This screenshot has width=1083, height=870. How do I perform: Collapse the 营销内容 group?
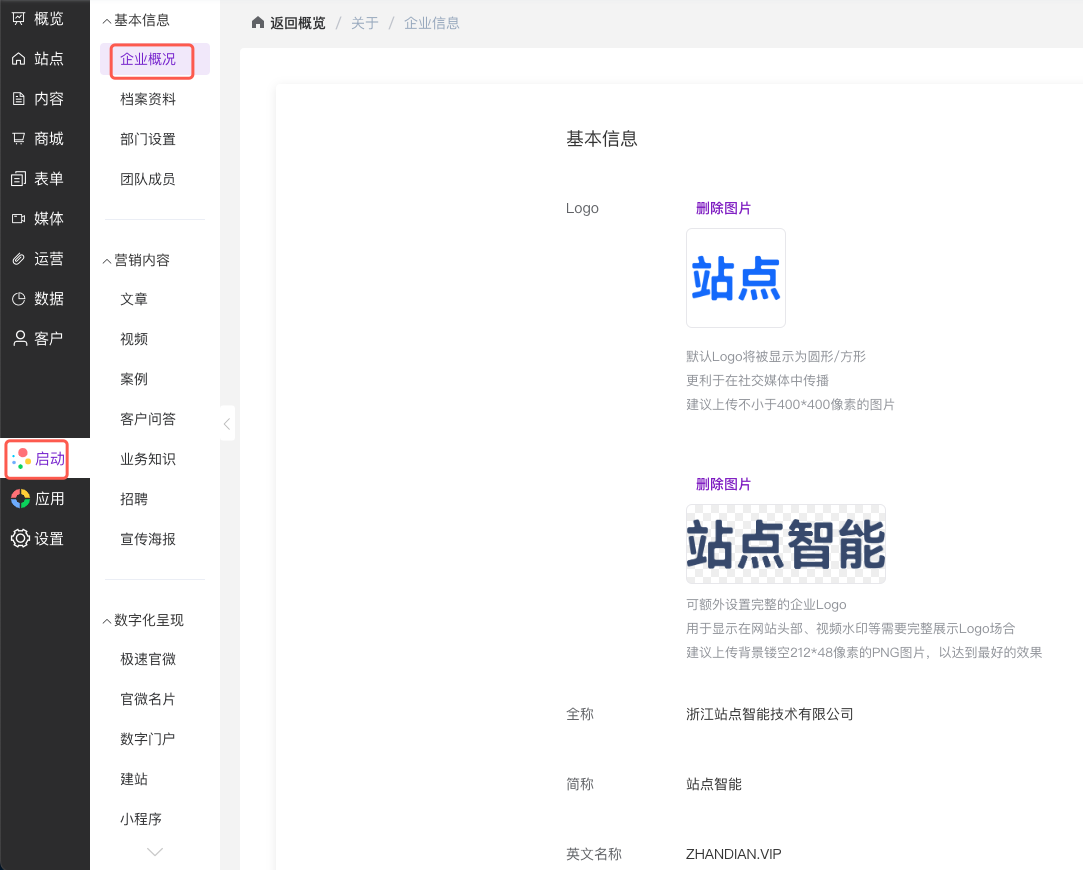pyautogui.click(x=107, y=260)
